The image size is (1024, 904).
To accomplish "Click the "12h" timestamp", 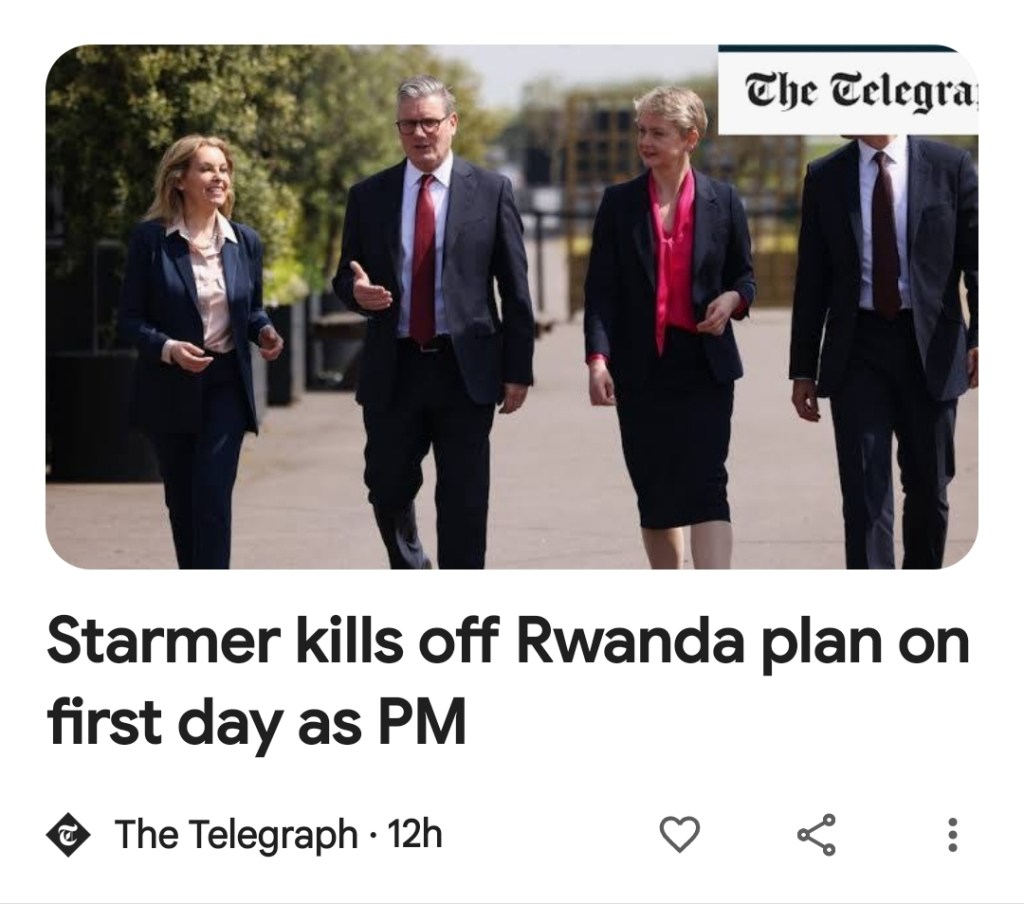I will pos(415,833).
